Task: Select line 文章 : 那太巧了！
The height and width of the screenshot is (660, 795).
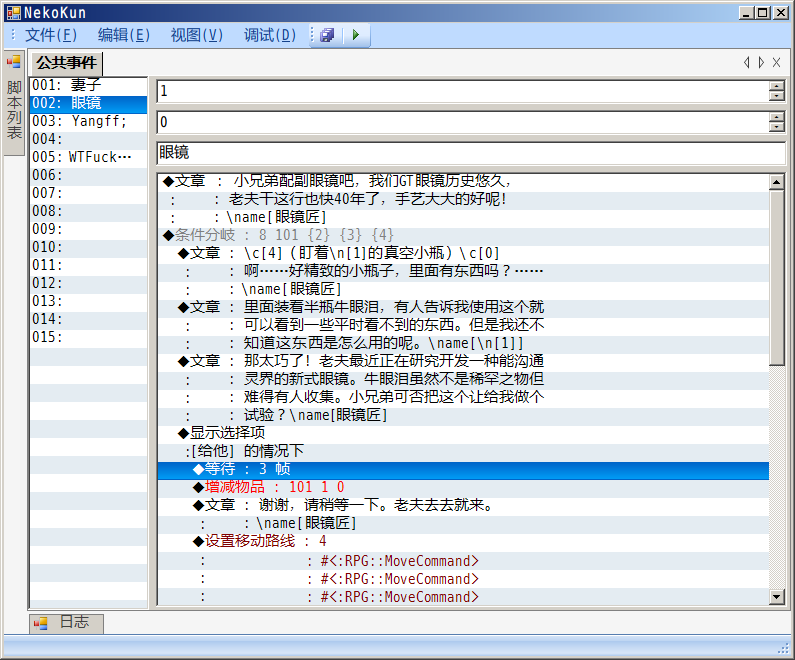Action: 463,361
